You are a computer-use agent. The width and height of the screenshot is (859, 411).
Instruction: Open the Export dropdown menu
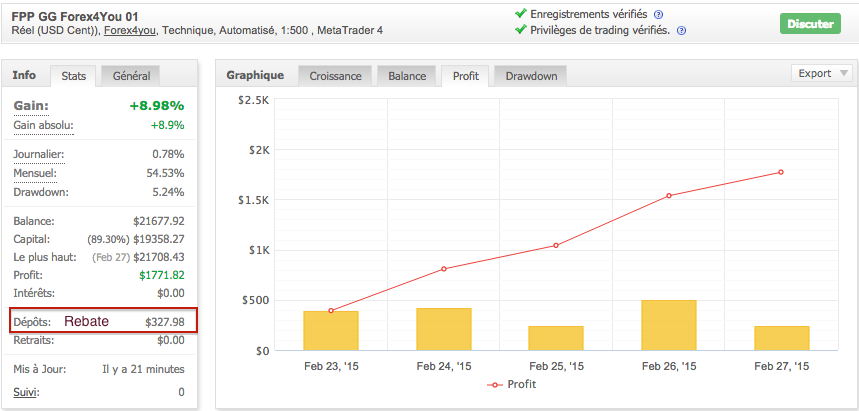821,73
